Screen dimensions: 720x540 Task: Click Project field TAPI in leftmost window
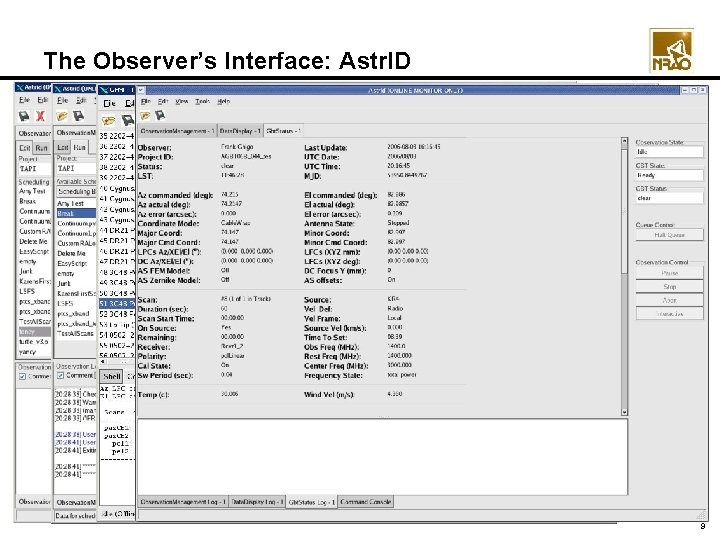[x=34, y=169]
